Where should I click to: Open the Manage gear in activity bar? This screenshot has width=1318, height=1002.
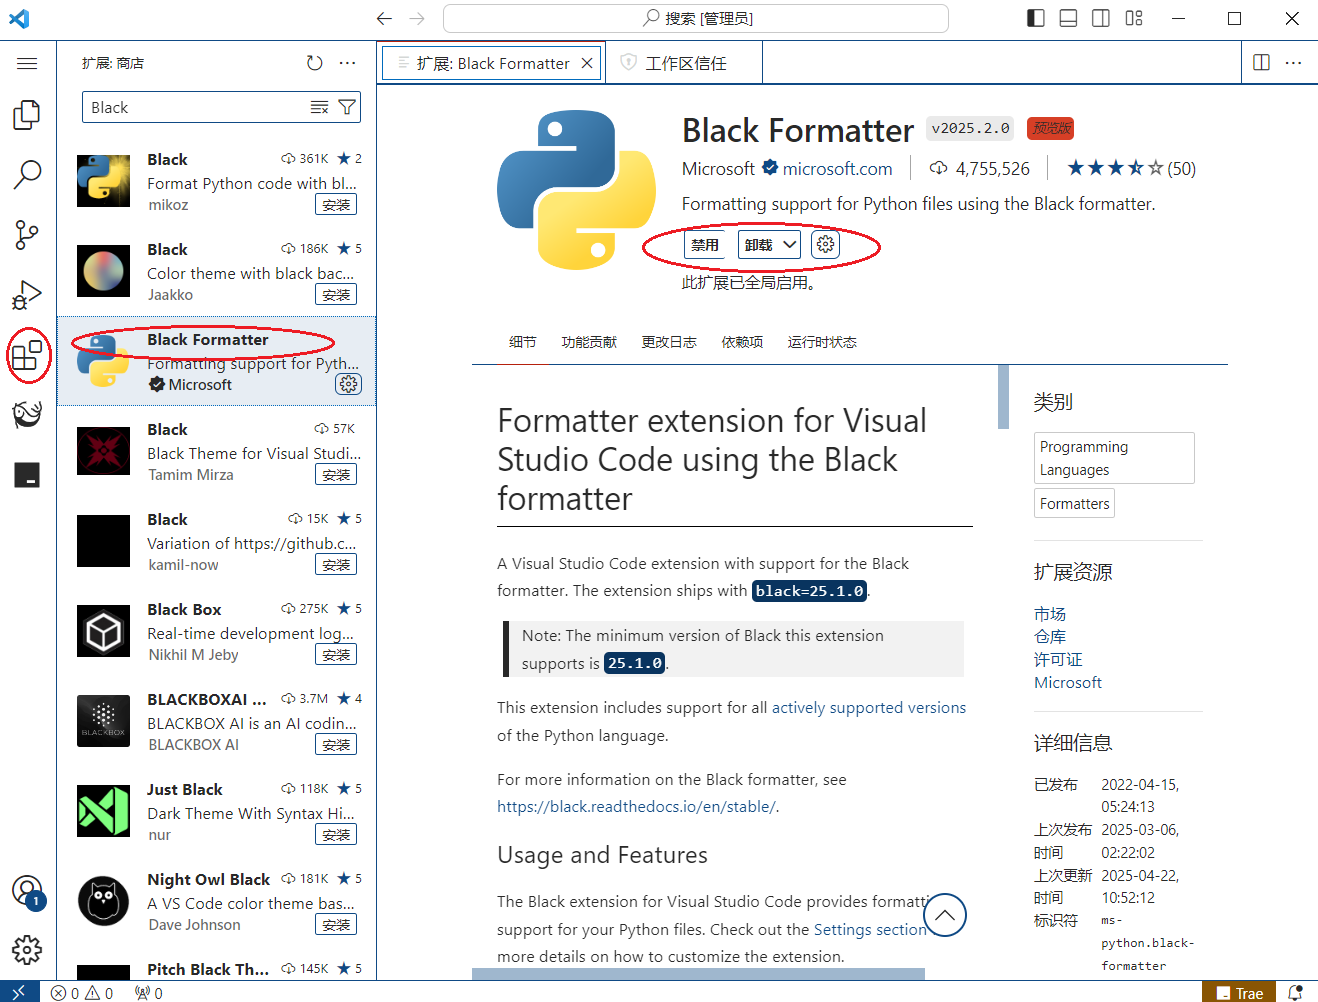(x=27, y=949)
